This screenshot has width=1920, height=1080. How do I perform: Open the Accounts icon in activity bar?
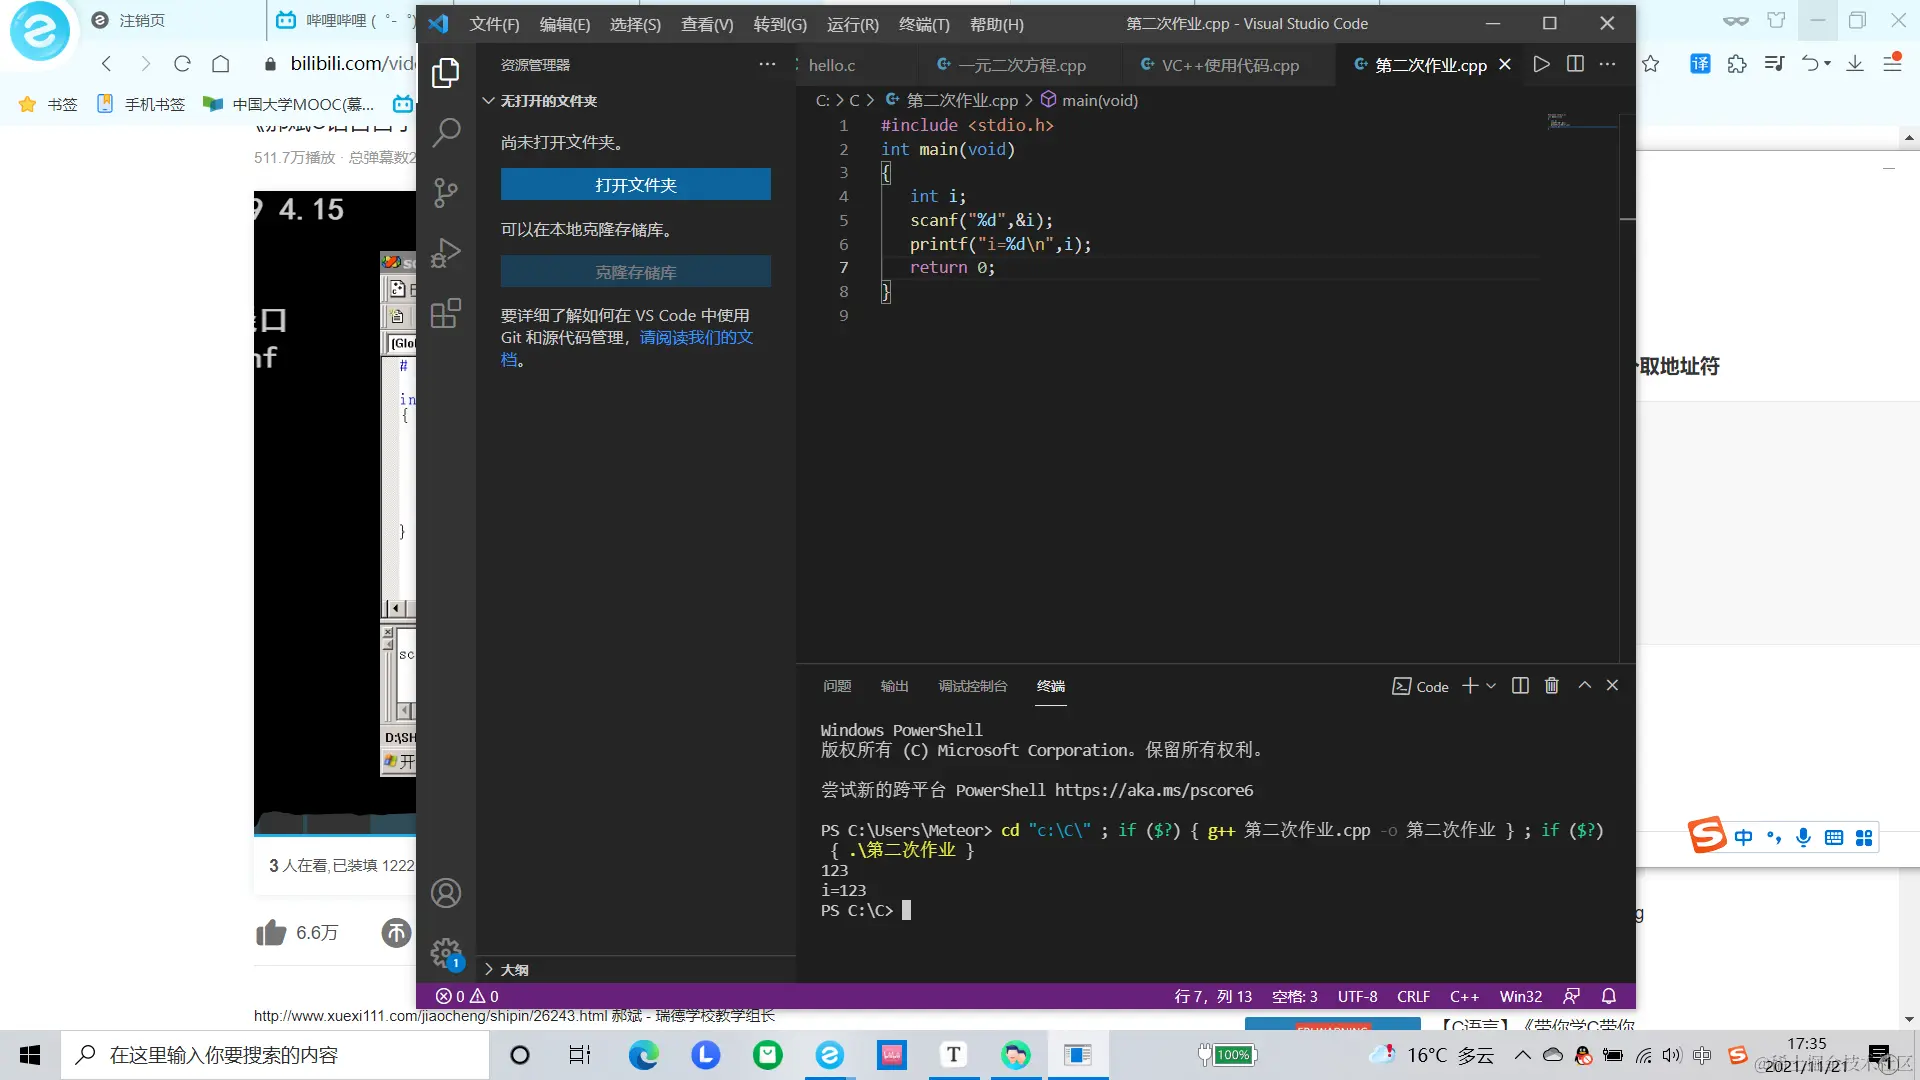tap(446, 893)
